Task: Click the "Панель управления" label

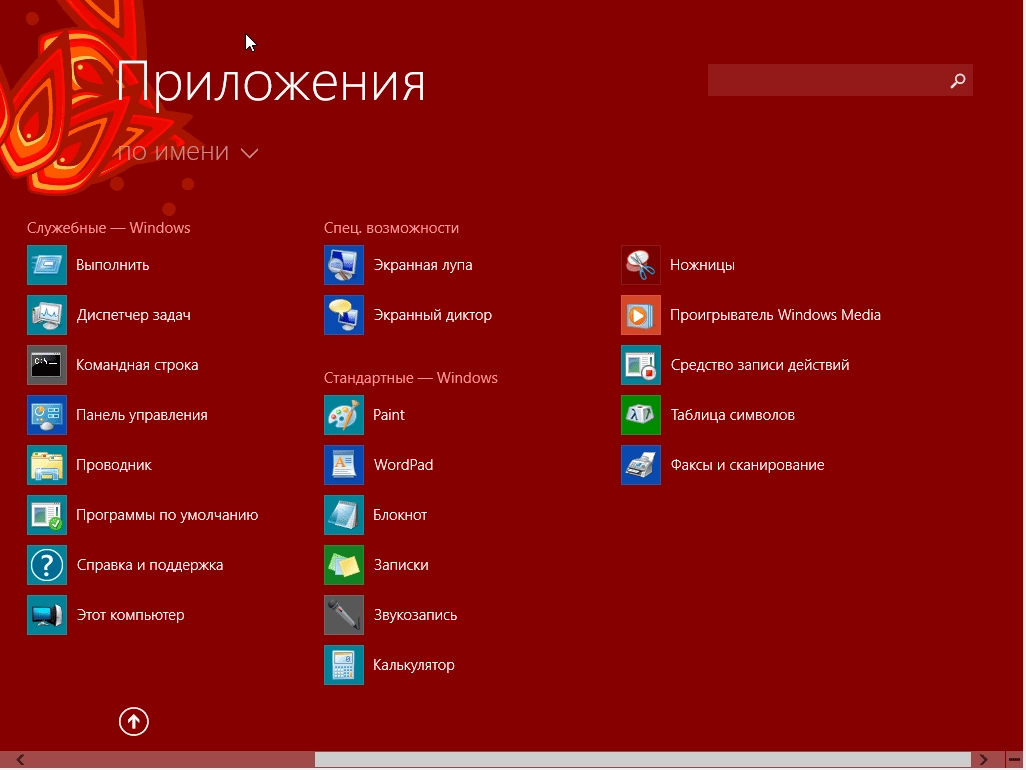Action: pyautogui.click(x=141, y=415)
